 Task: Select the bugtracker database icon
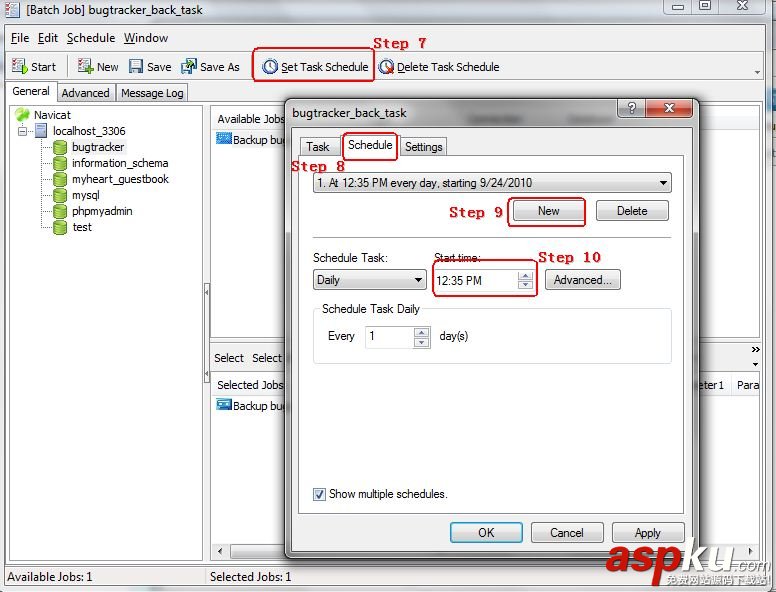pos(60,147)
